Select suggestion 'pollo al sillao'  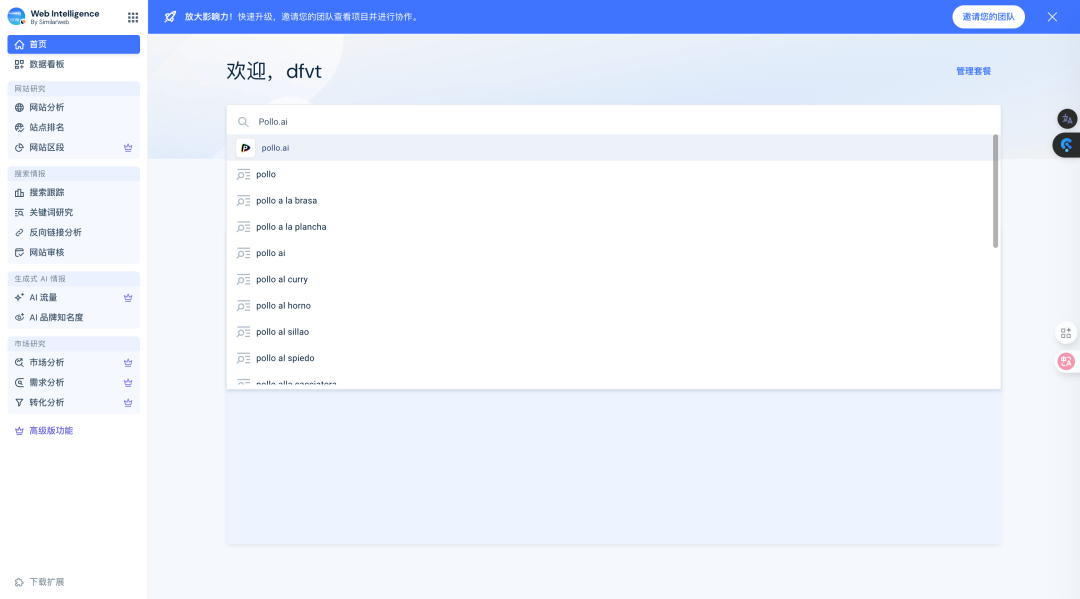pyautogui.click(x=610, y=331)
